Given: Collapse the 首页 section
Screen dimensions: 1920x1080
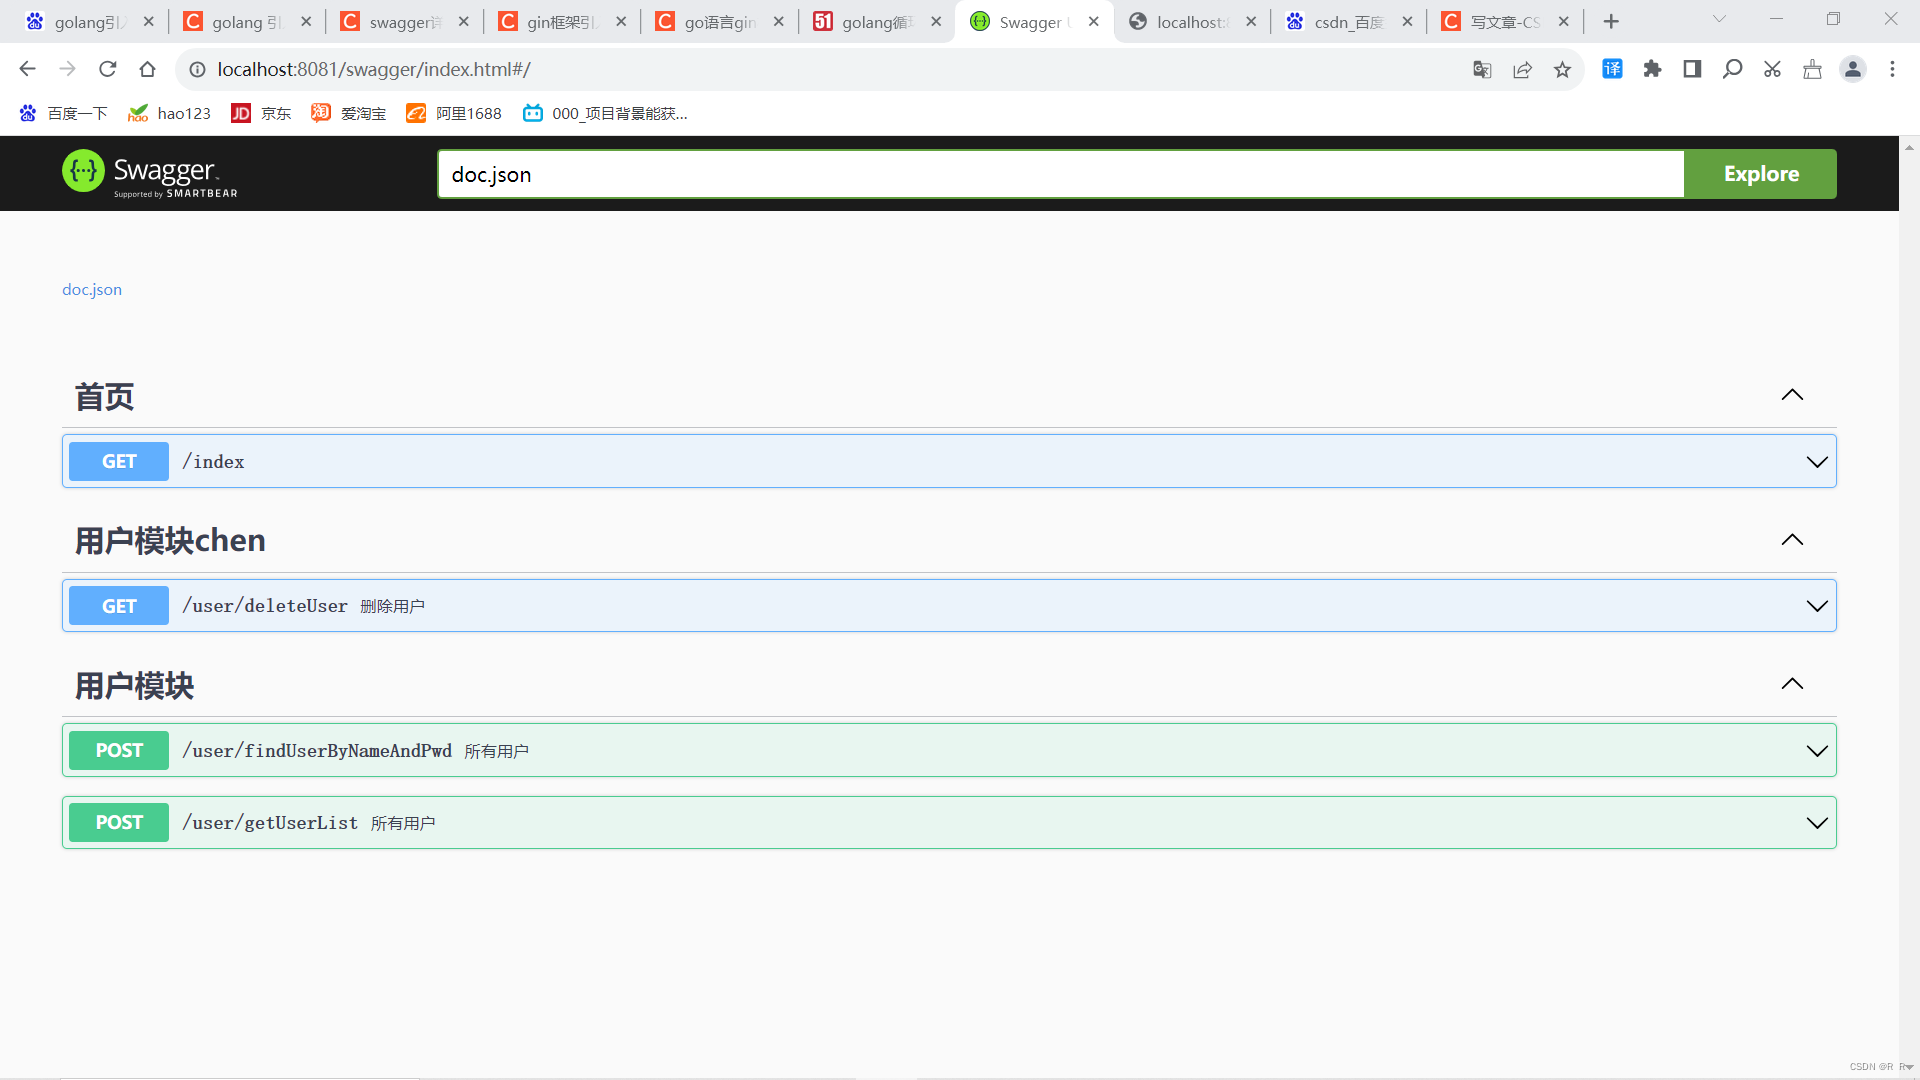Looking at the screenshot, I should pyautogui.click(x=1792, y=395).
